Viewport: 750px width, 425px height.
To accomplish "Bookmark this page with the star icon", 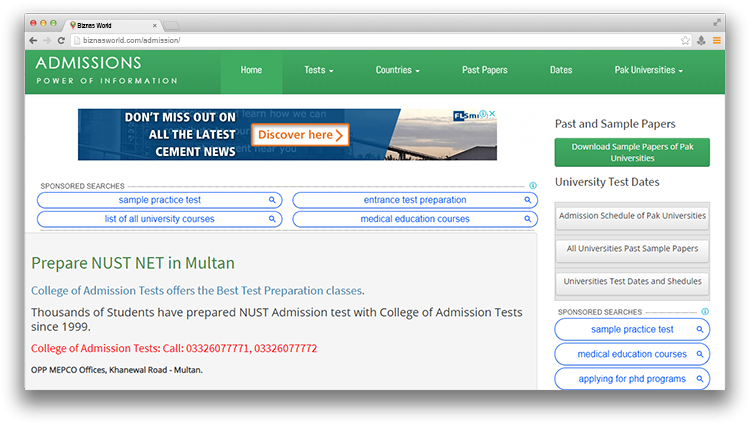I will tap(685, 40).
